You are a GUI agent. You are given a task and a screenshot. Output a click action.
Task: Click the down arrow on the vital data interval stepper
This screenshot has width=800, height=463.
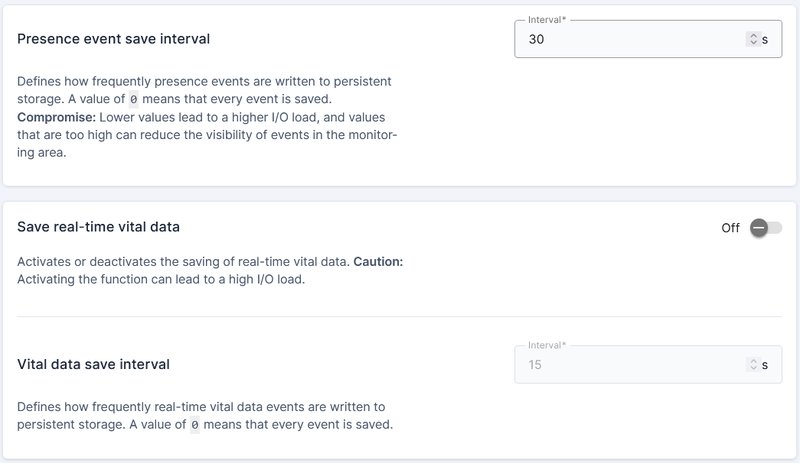pos(753,369)
